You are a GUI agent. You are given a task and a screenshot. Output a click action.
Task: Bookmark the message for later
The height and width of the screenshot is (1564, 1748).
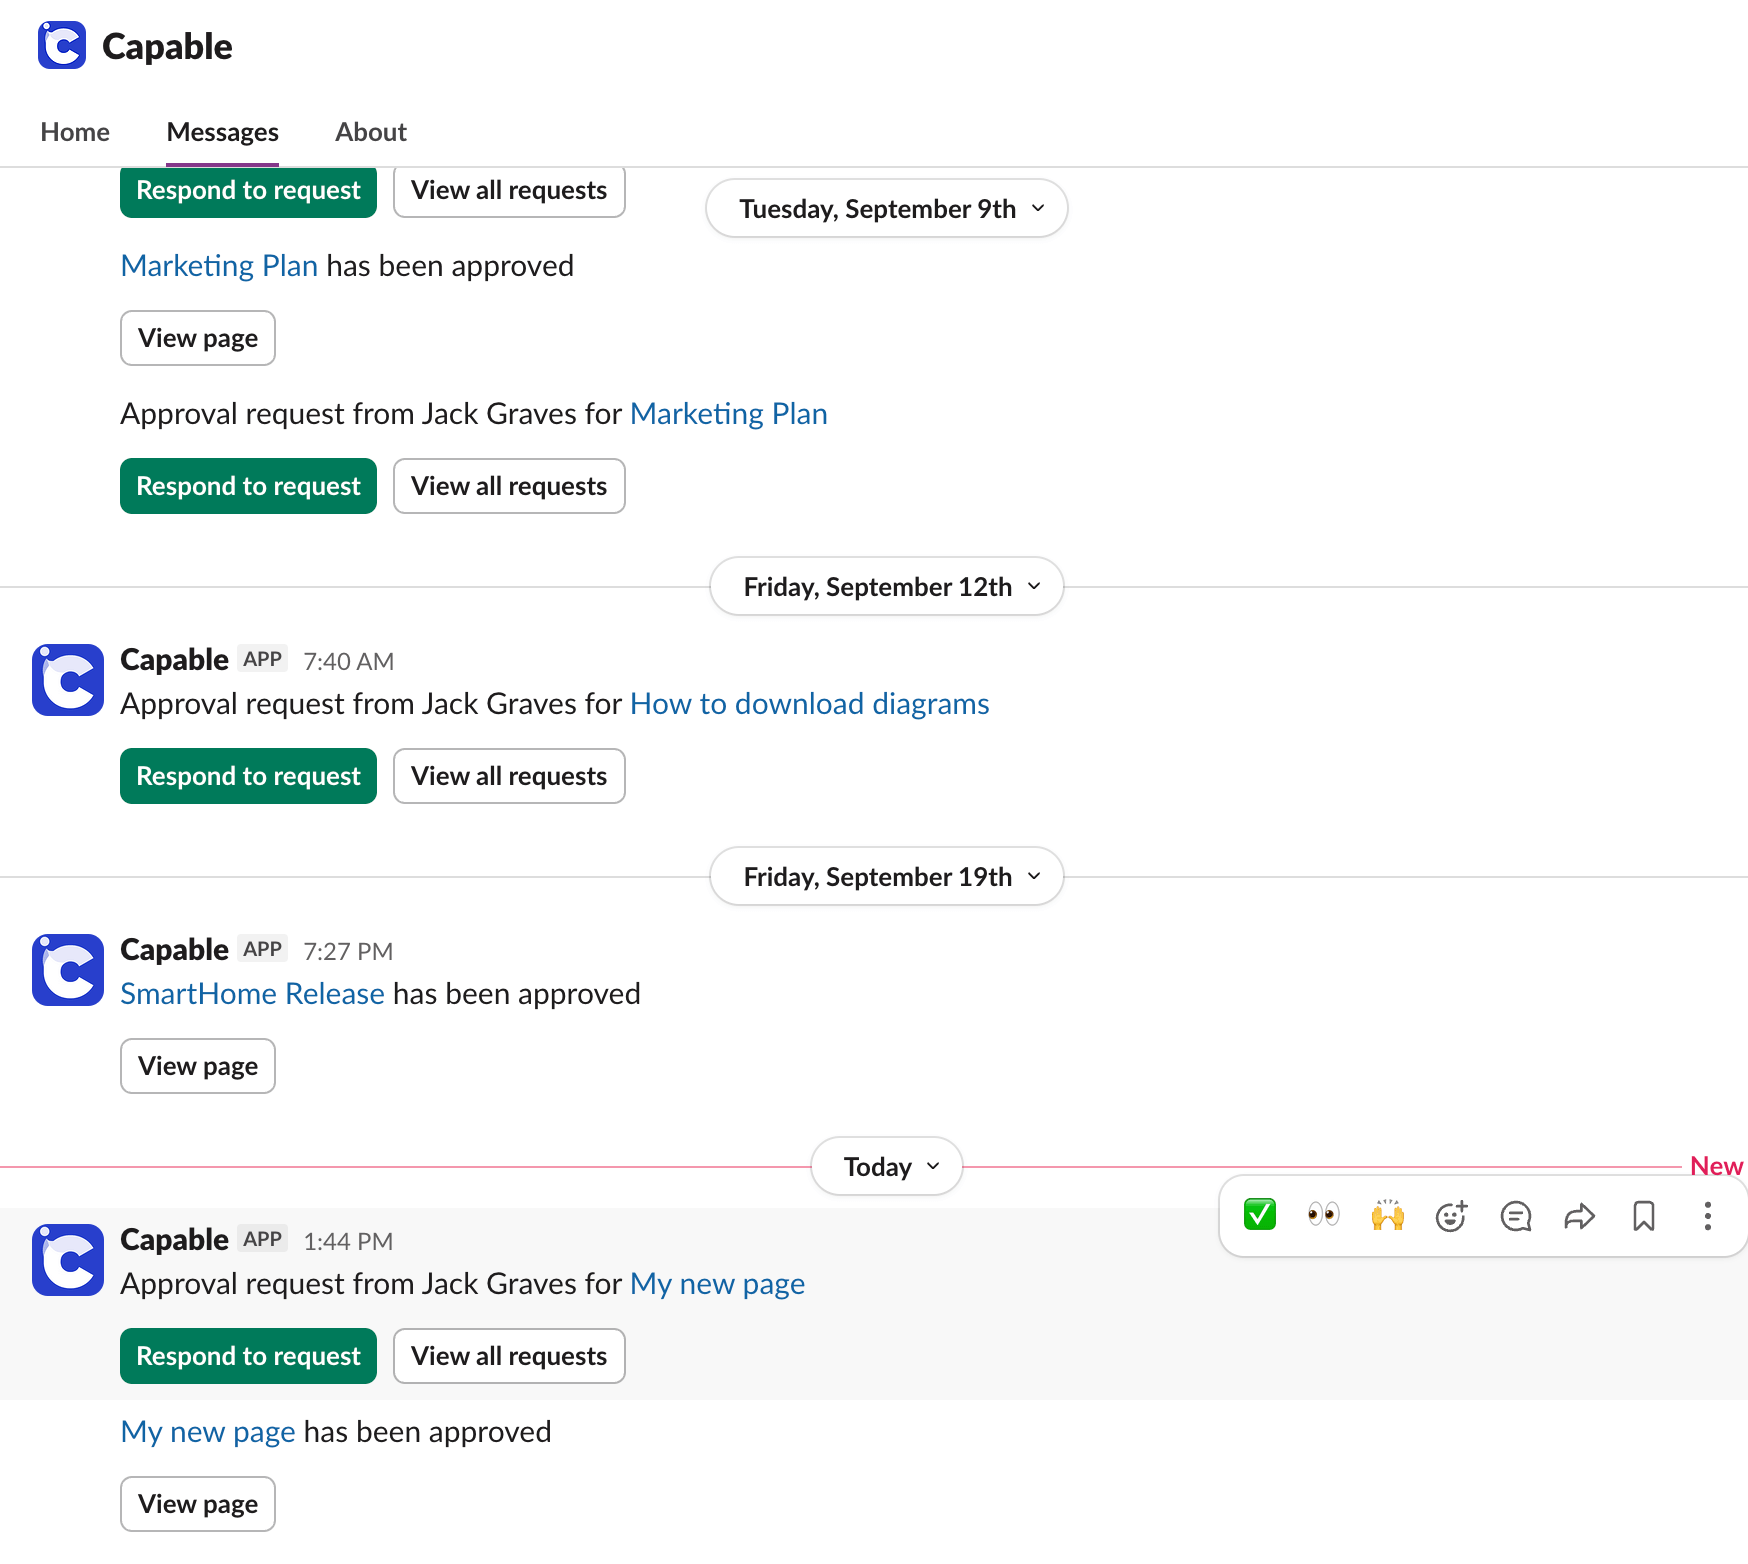(1643, 1216)
